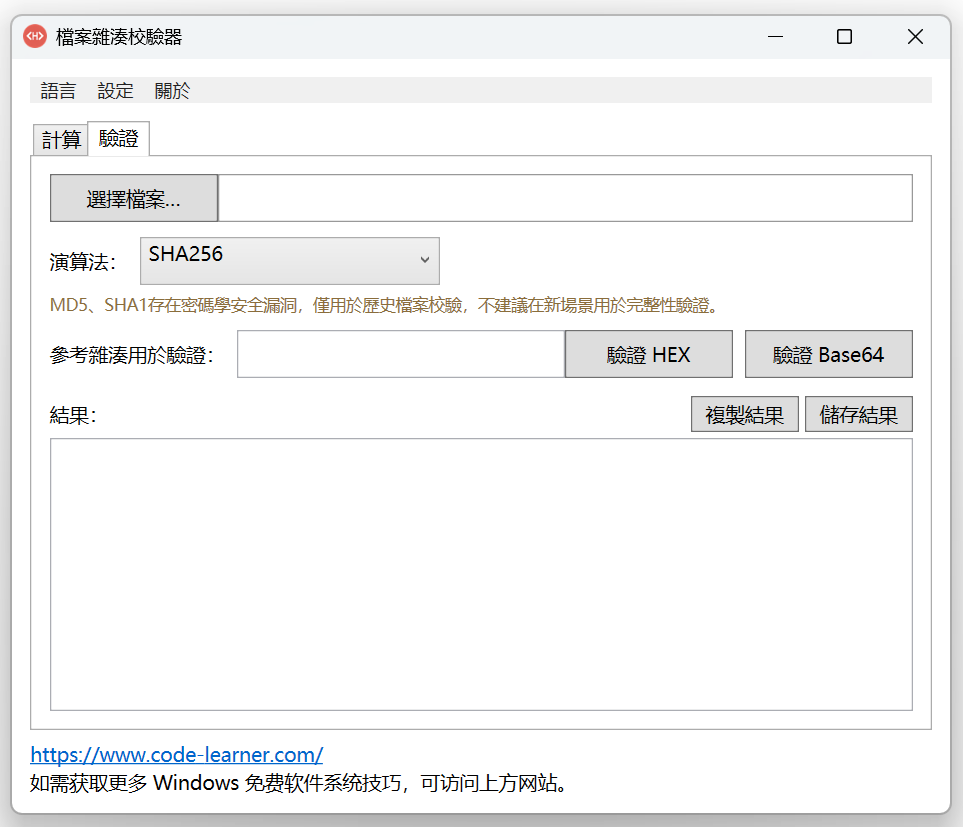Click the 參考雜湊用於驗證: label
This screenshot has width=963, height=827.
point(131,355)
